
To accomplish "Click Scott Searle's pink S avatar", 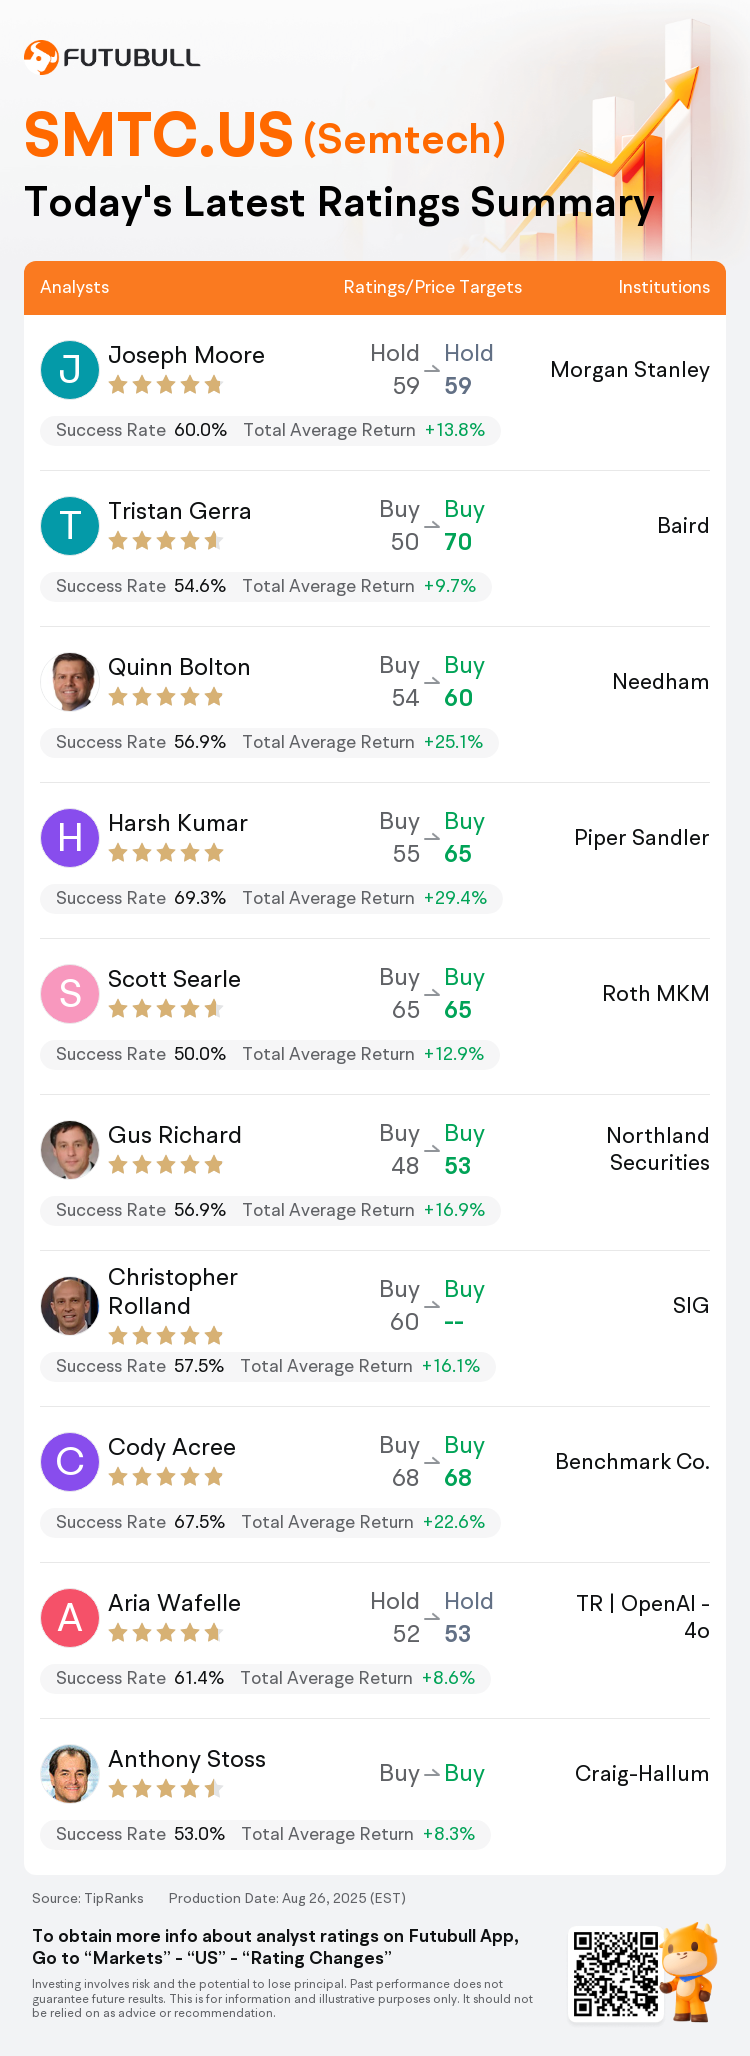I will pos(70,993).
